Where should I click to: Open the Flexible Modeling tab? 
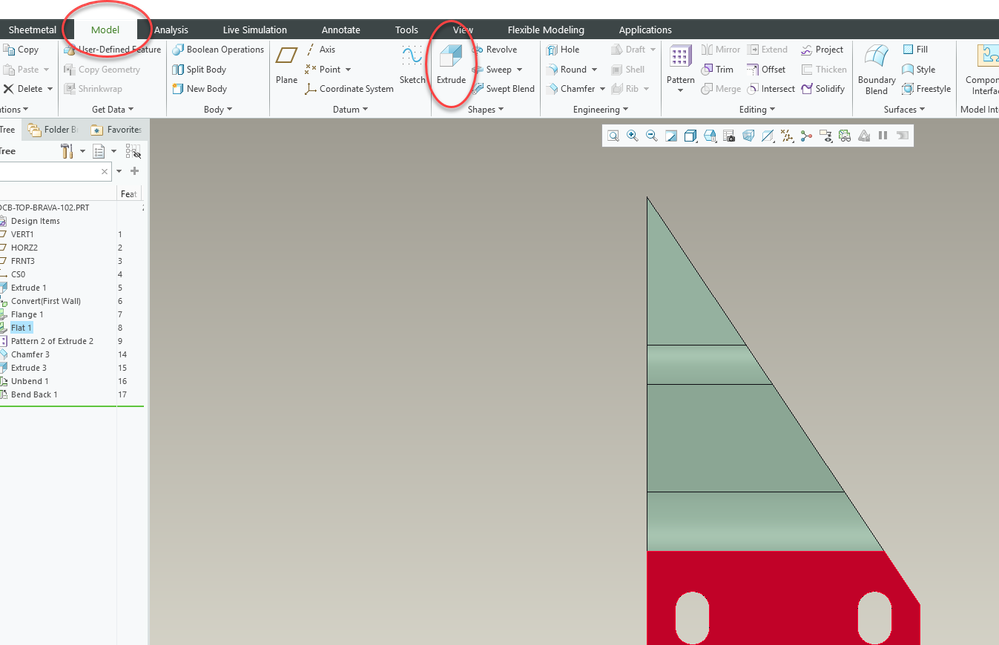click(546, 30)
